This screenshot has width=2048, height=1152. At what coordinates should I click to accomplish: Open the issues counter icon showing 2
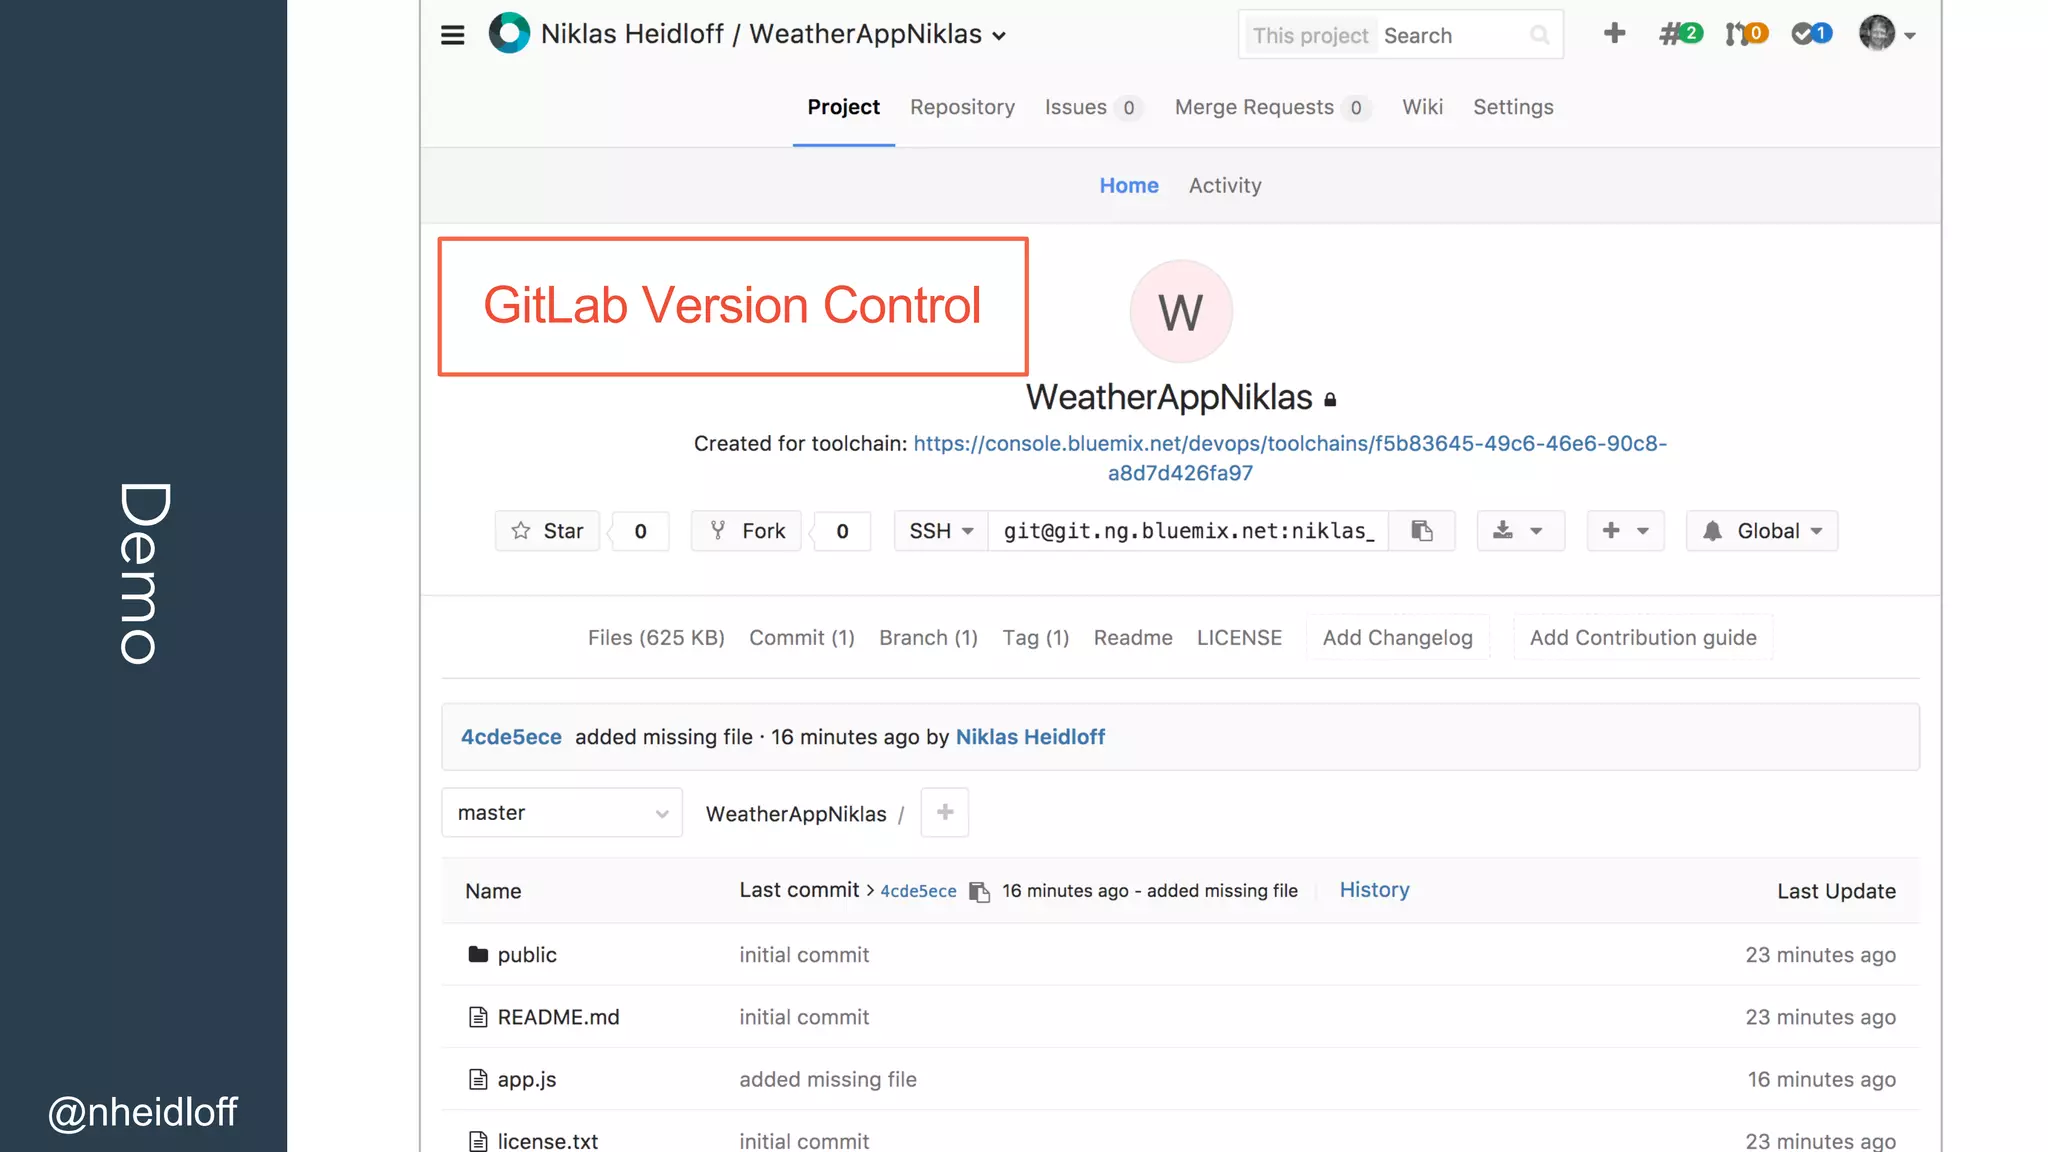pyautogui.click(x=1680, y=34)
